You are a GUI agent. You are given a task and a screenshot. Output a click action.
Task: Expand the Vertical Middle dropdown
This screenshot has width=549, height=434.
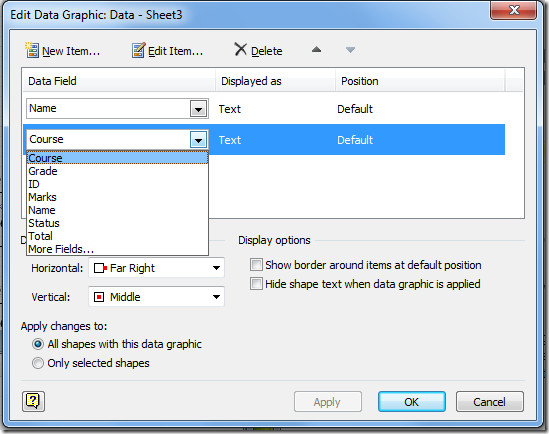(216, 297)
